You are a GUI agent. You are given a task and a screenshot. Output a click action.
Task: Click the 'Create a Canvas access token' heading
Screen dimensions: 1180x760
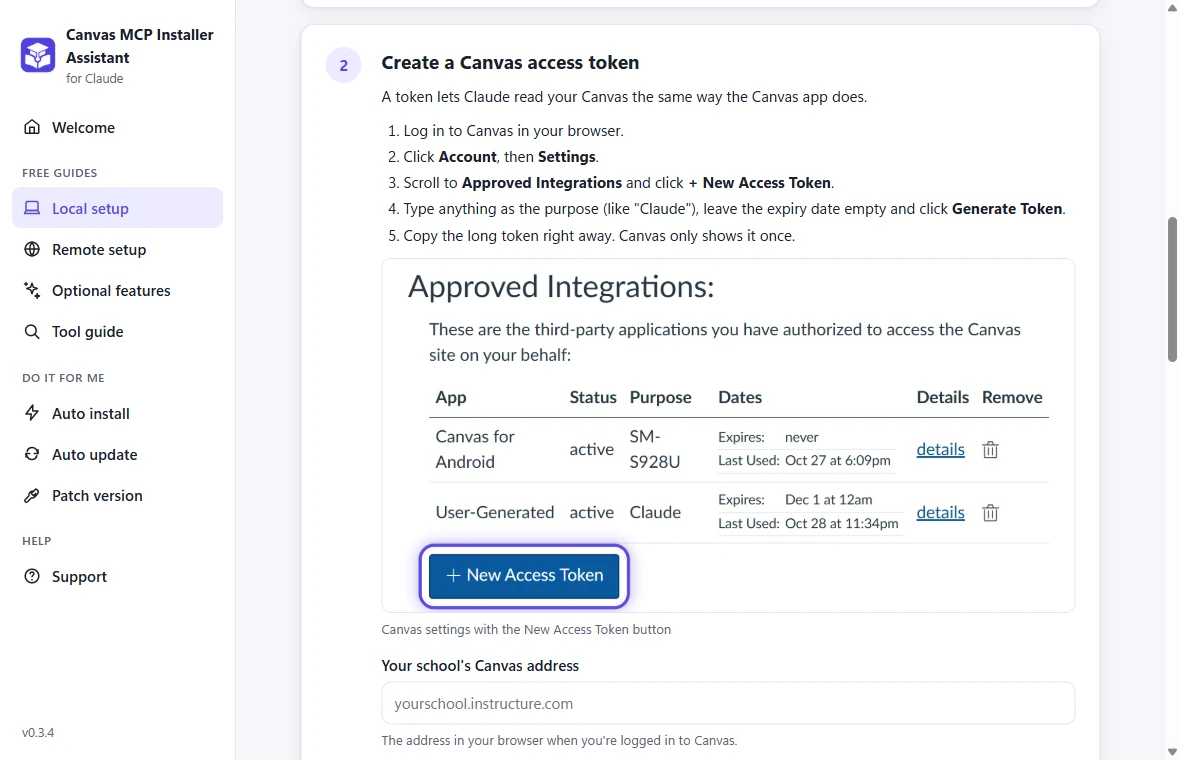point(509,62)
